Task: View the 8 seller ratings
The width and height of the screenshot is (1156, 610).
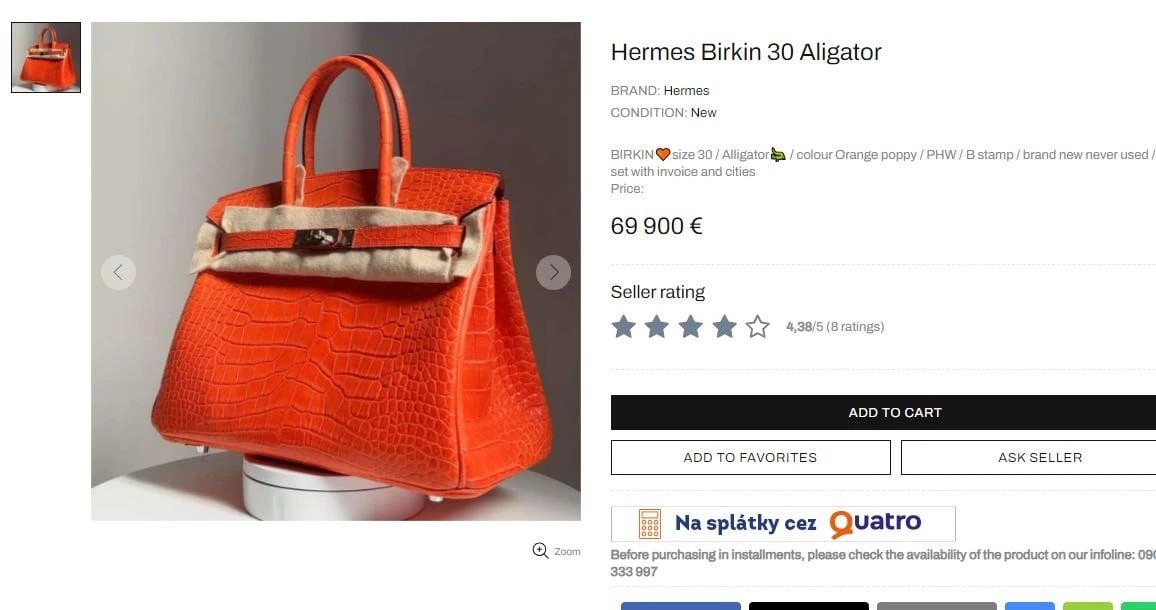Action: click(854, 327)
